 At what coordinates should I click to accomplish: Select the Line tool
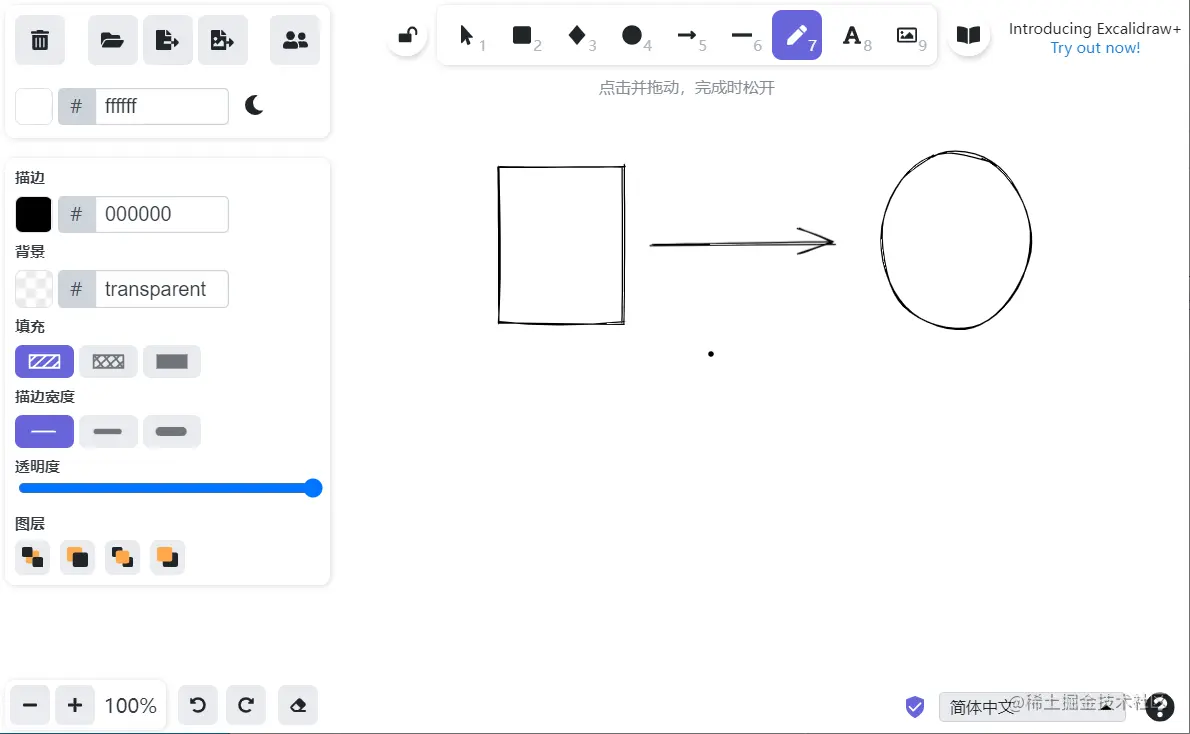[742, 35]
